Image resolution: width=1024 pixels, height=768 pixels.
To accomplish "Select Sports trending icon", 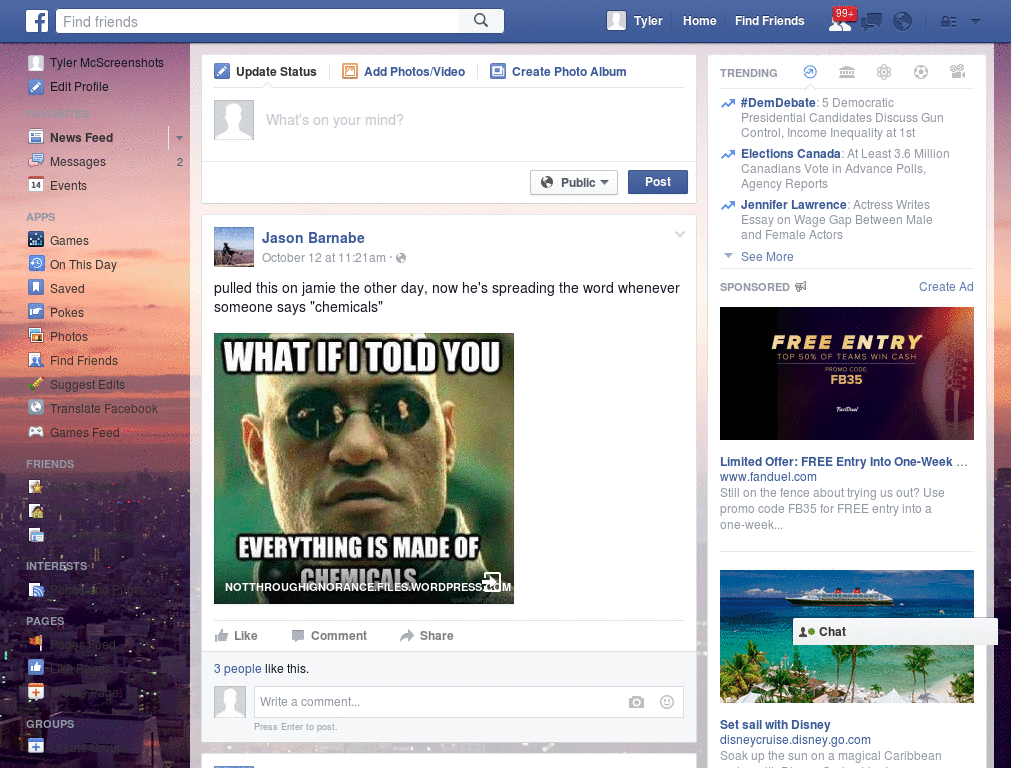I will pyautogui.click(x=921, y=72).
